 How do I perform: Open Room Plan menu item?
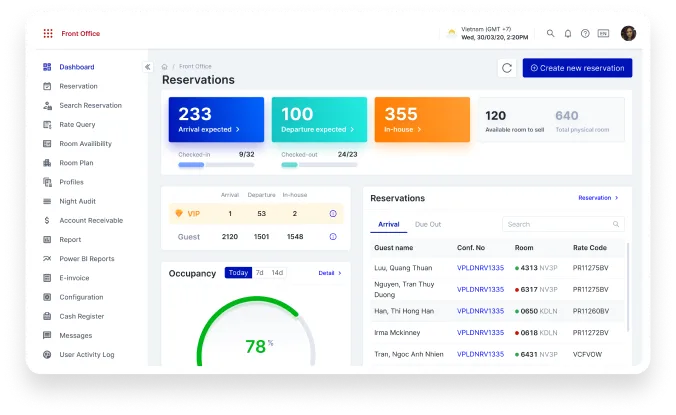(76, 163)
